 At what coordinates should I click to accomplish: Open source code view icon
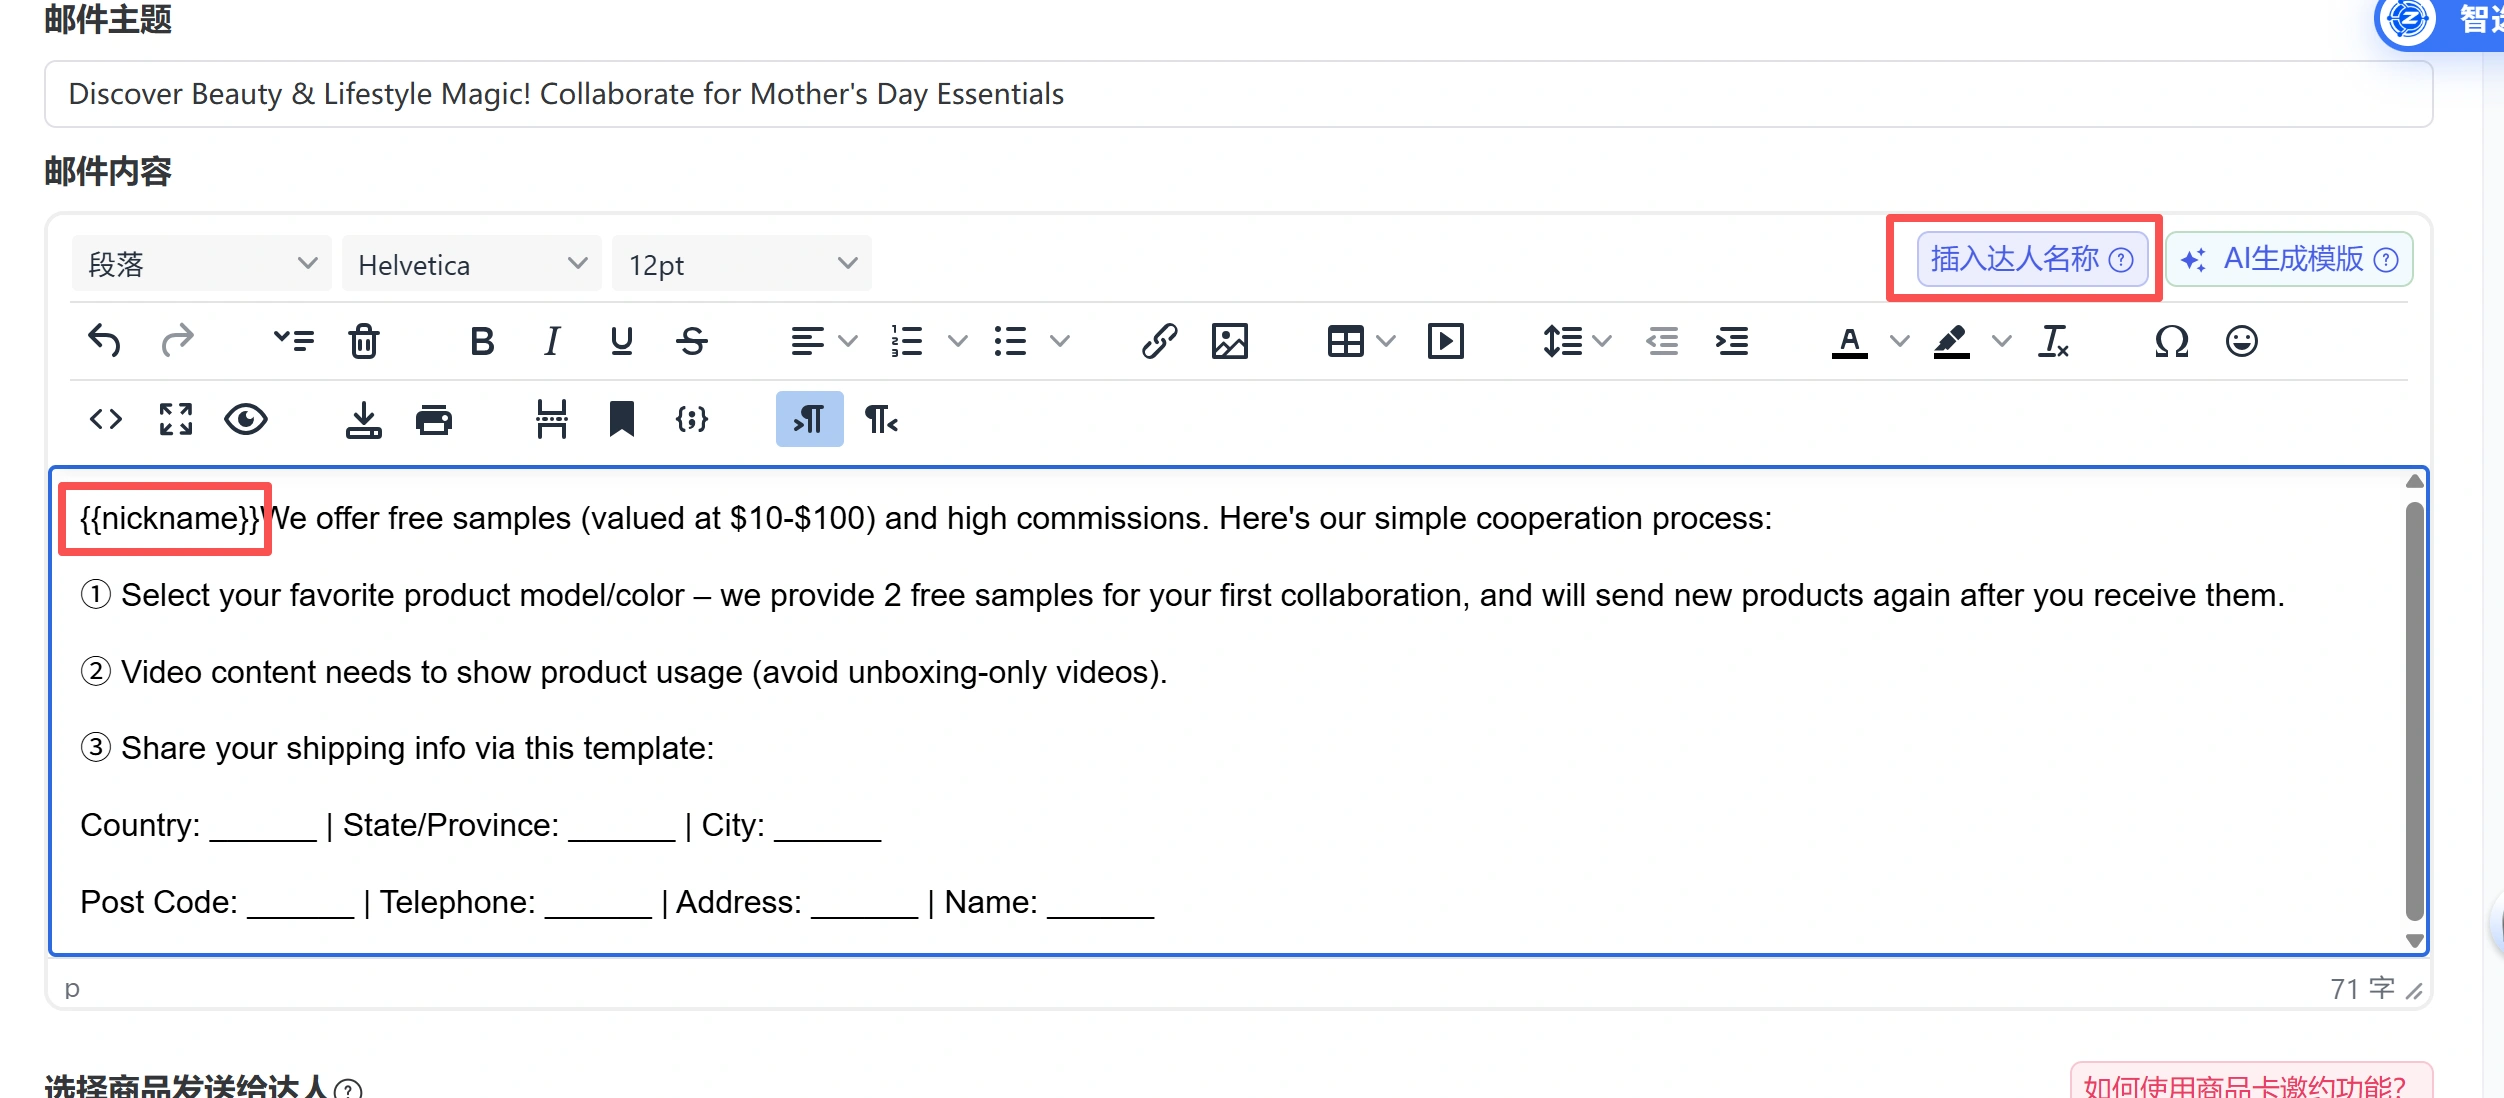pos(106,419)
